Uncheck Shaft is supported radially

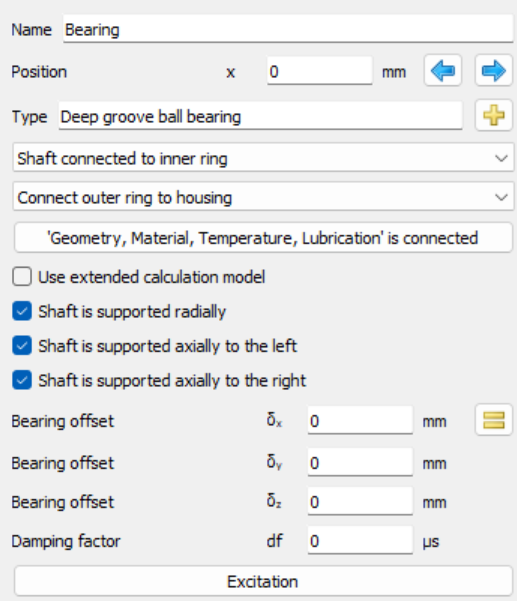point(22,311)
